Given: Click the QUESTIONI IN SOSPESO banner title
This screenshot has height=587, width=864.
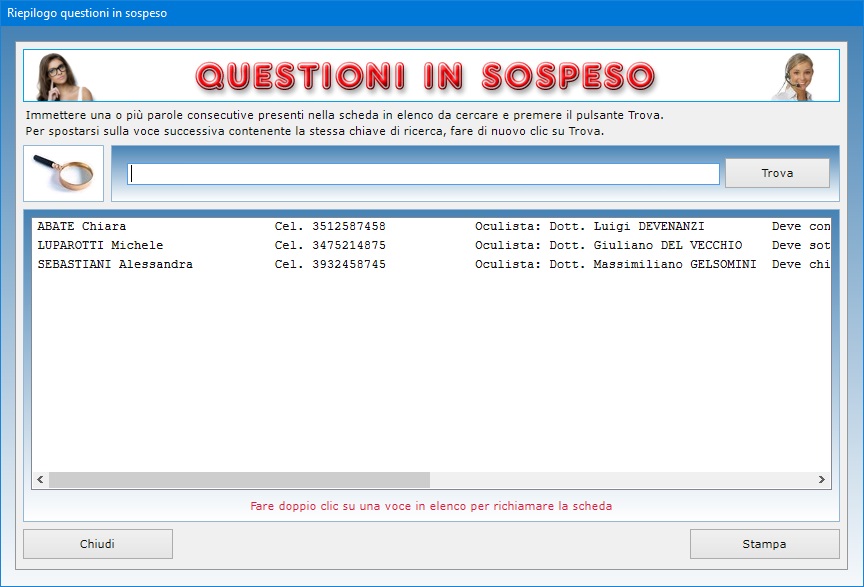Looking at the screenshot, I should point(425,76).
